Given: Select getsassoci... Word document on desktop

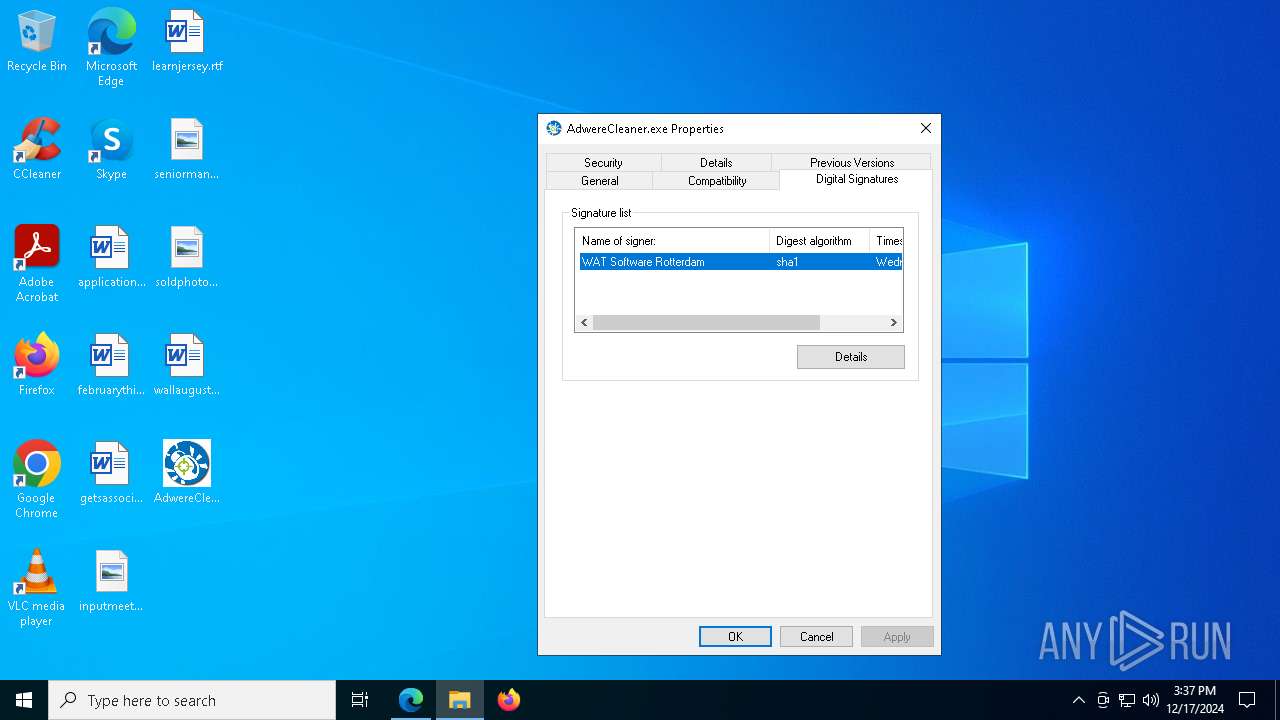Looking at the screenshot, I should tap(111, 473).
